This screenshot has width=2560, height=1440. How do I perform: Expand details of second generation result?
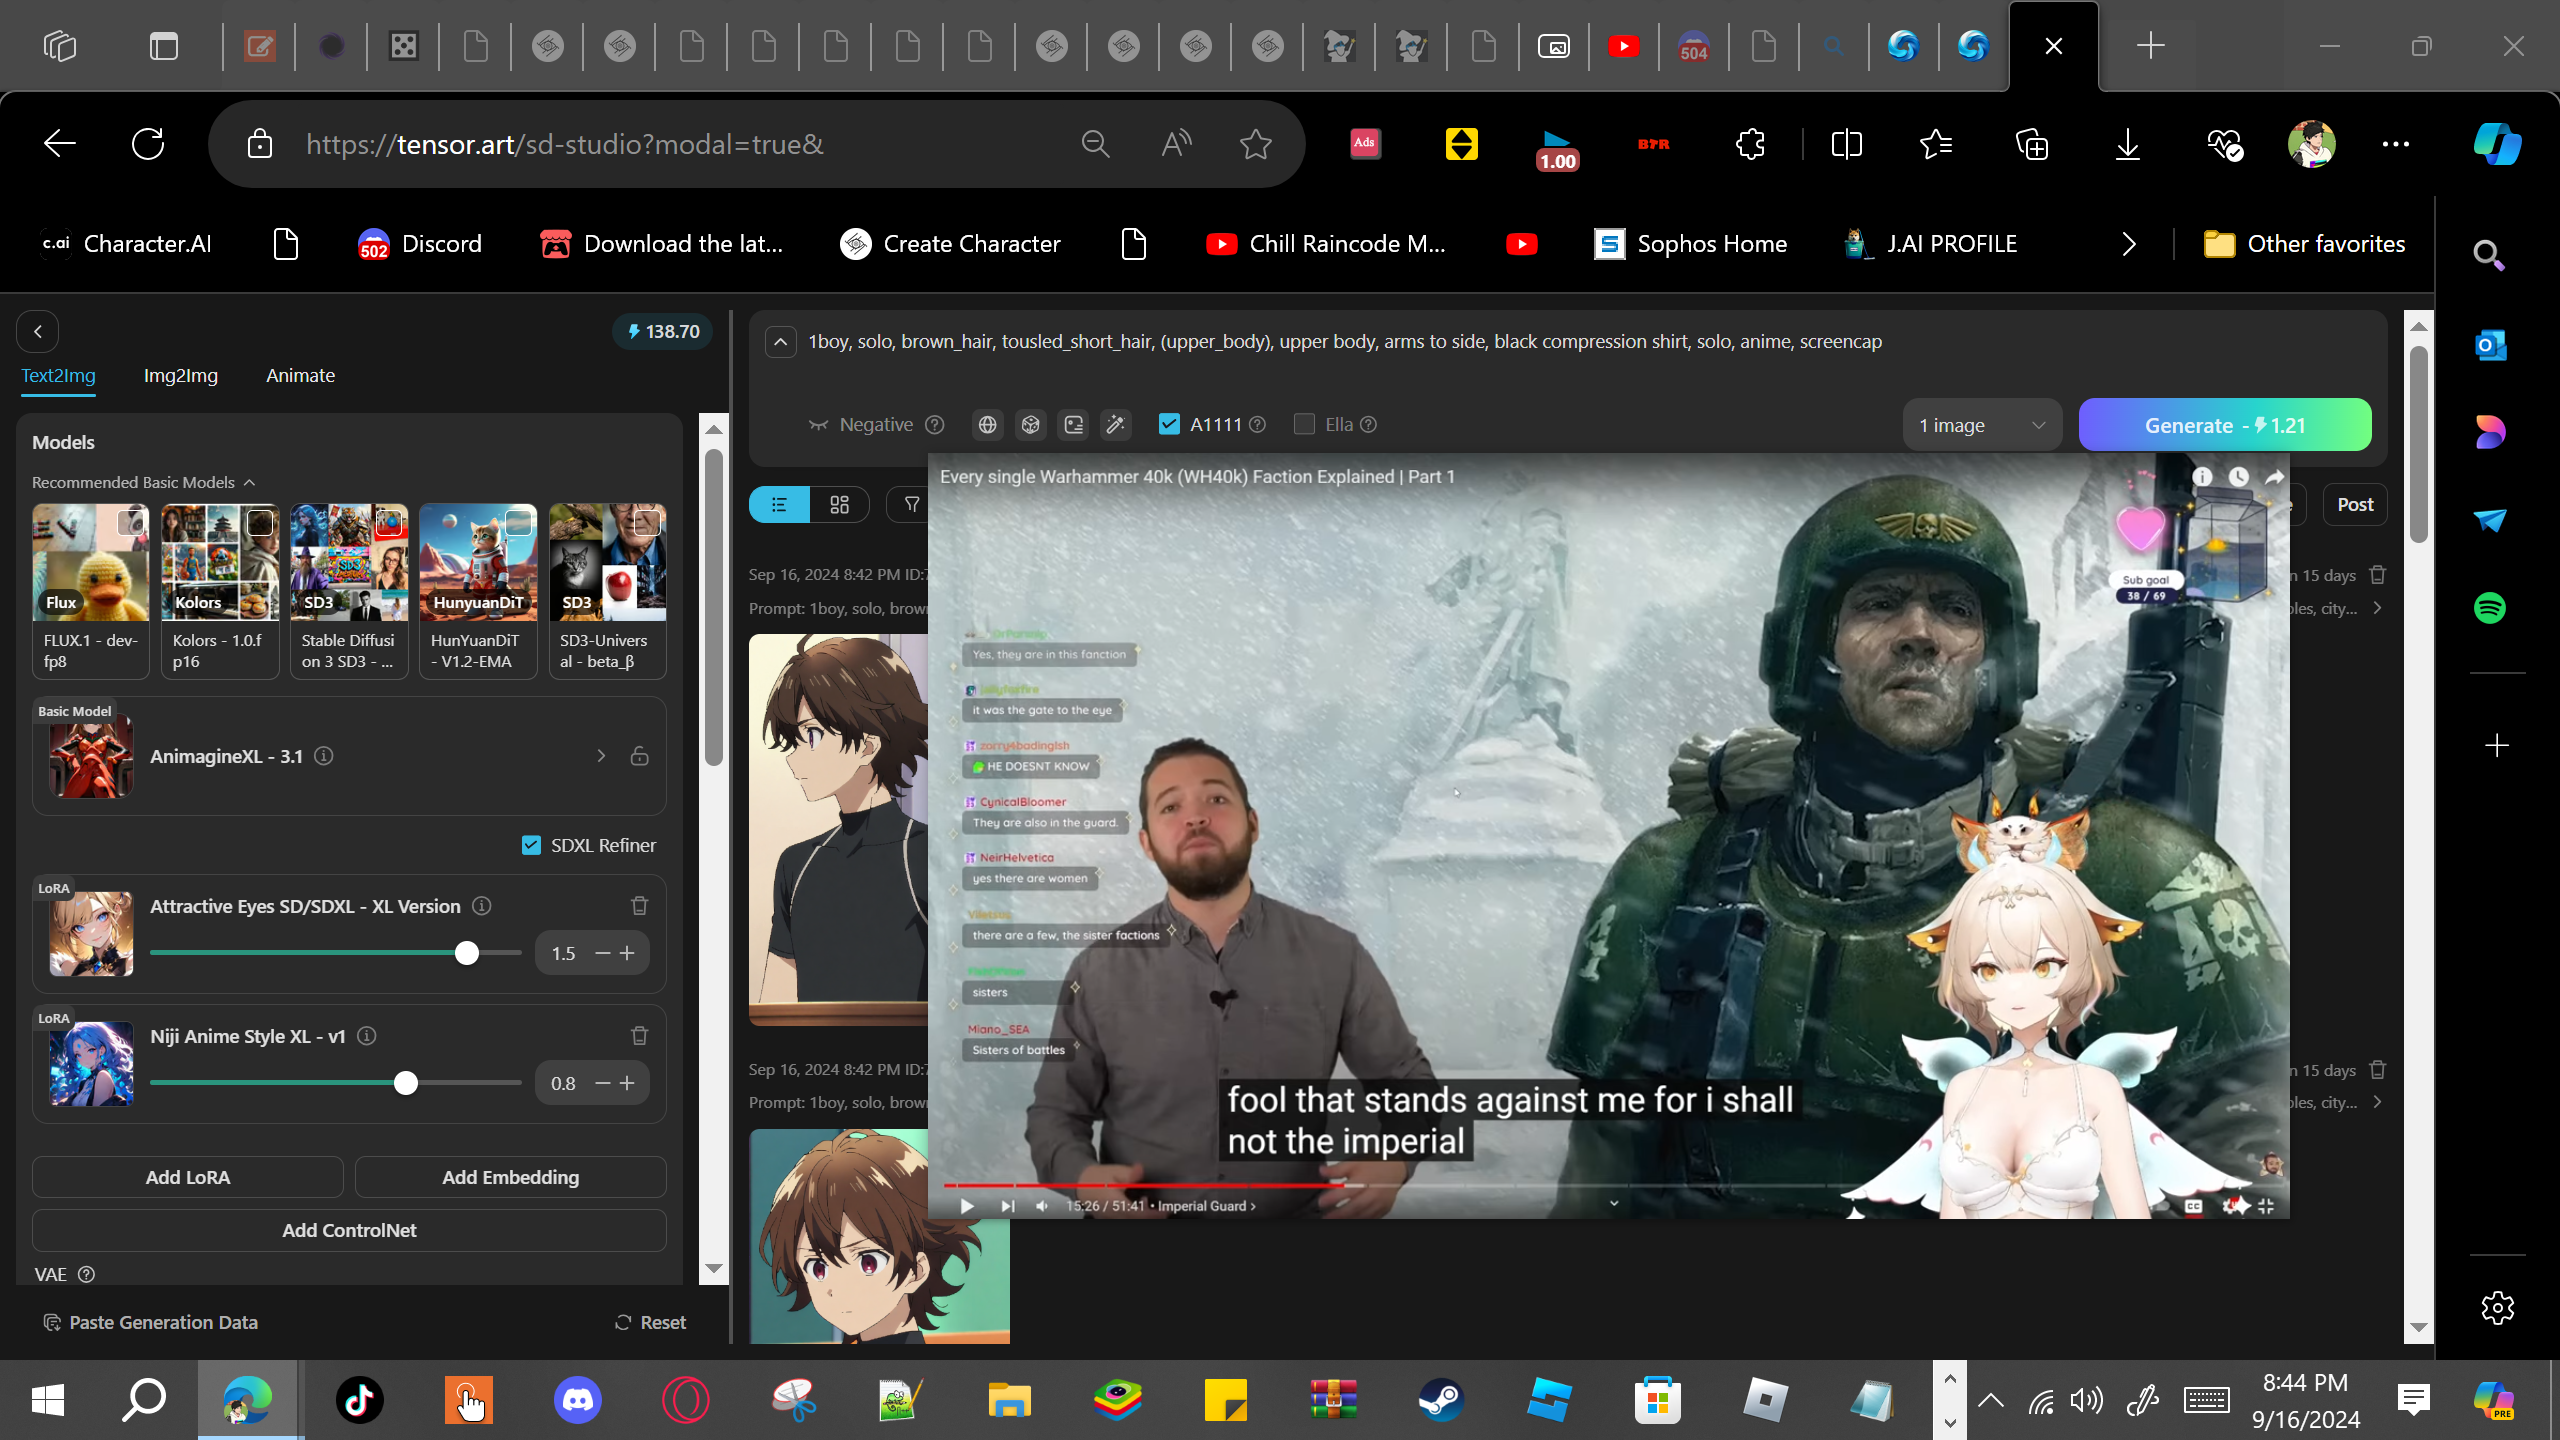pos(2377,1102)
